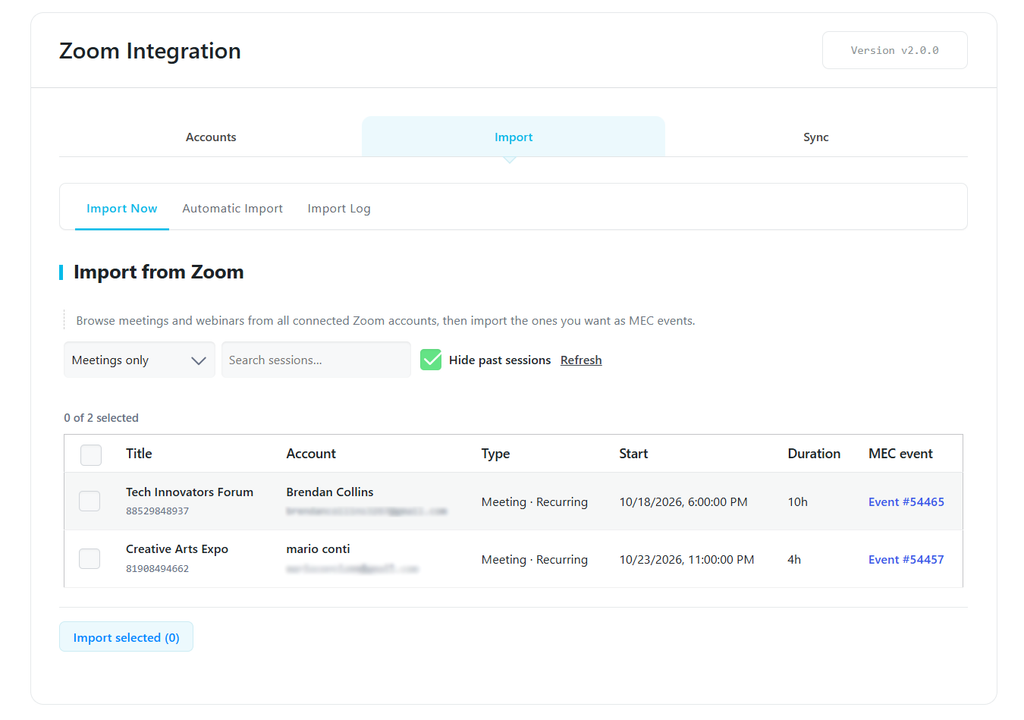
Task: Select the Import tab
Action: tap(513, 137)
